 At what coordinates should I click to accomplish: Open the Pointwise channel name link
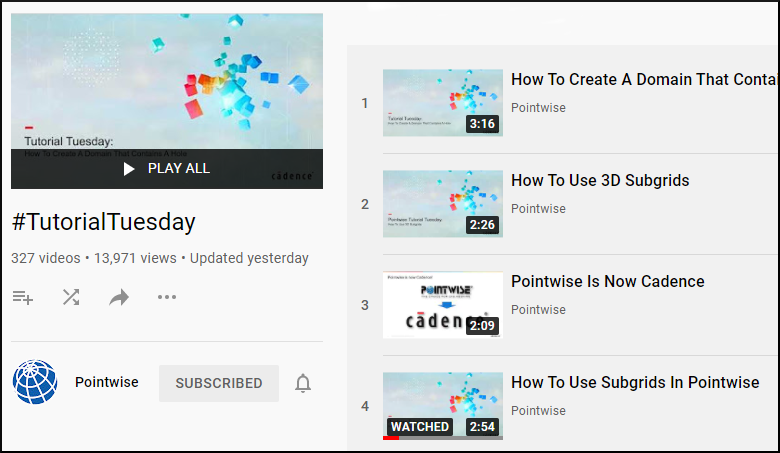click(x=107, y=382)
